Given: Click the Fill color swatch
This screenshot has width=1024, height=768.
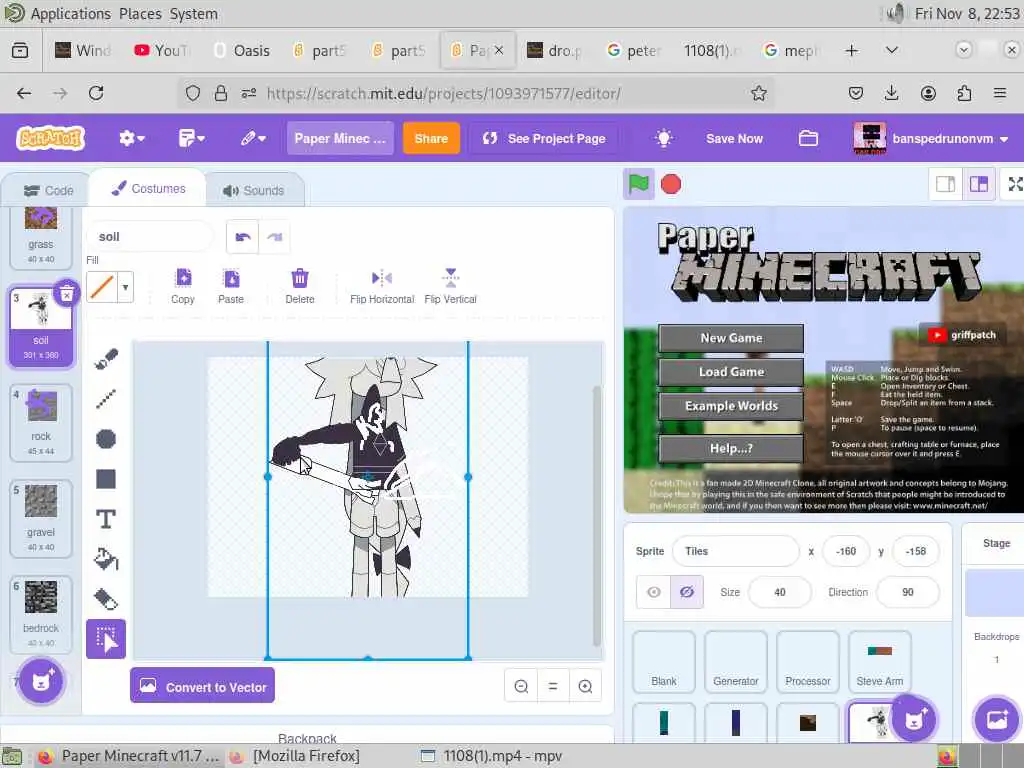Looking at the screenshot, I should point(102,287).
